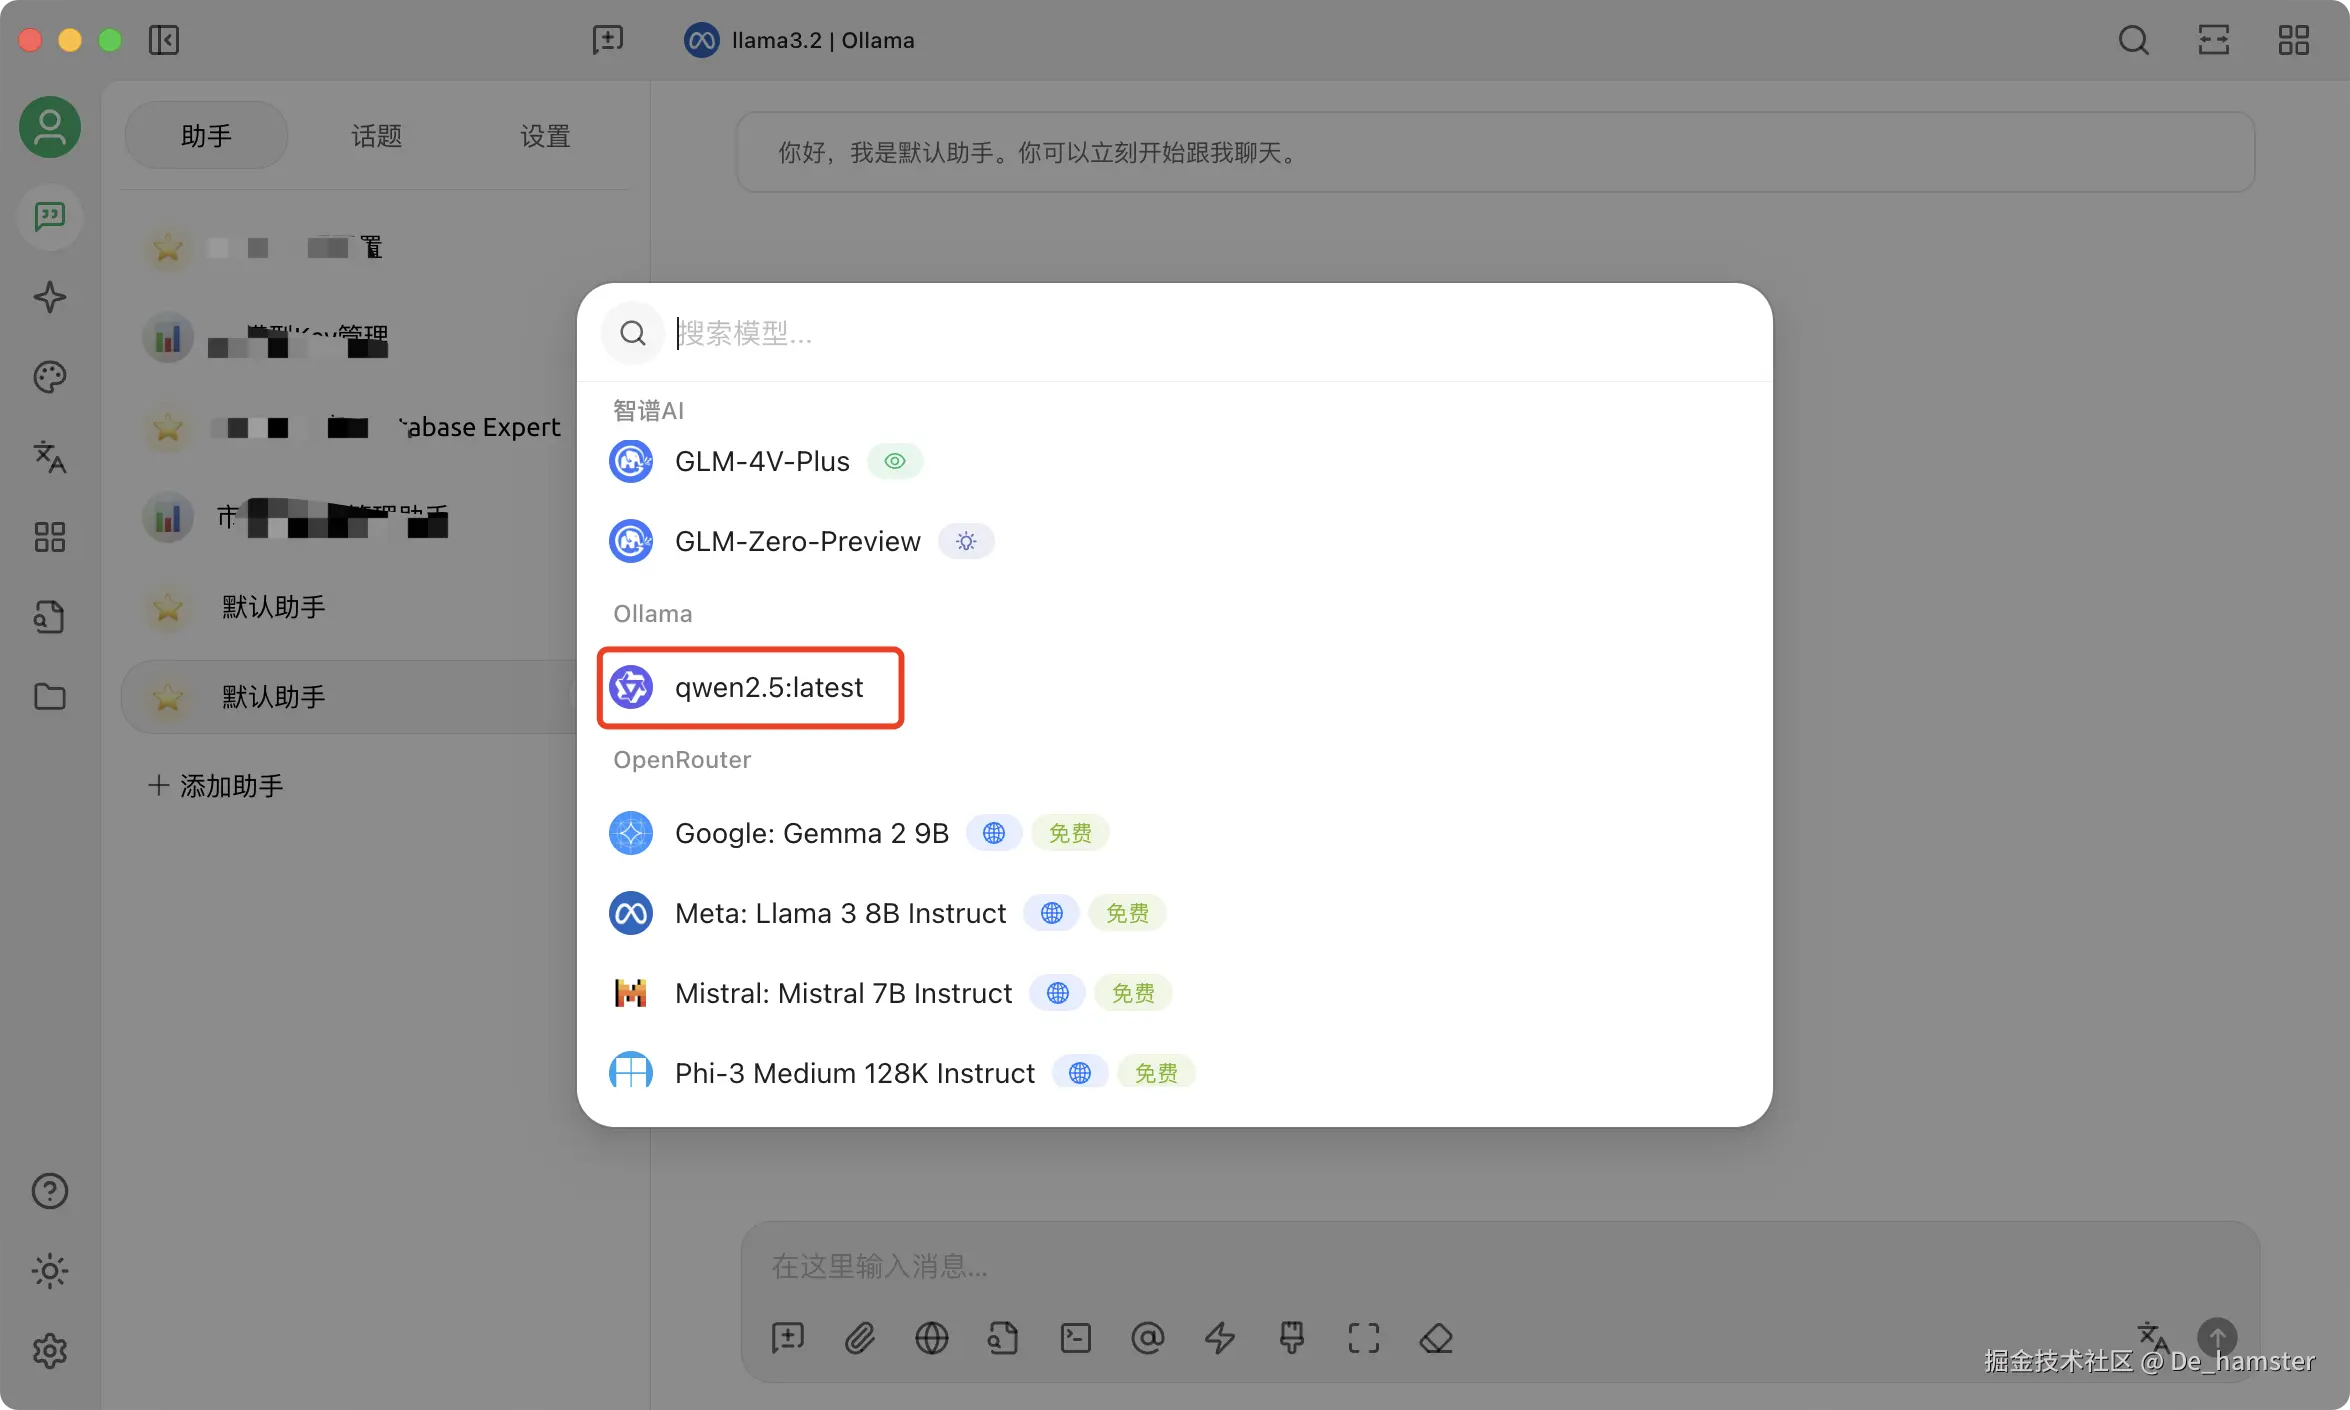Viewport: 2350px width, 1410px height.
Task: Switch to the 设置 tab
Action: click(545, 136)
